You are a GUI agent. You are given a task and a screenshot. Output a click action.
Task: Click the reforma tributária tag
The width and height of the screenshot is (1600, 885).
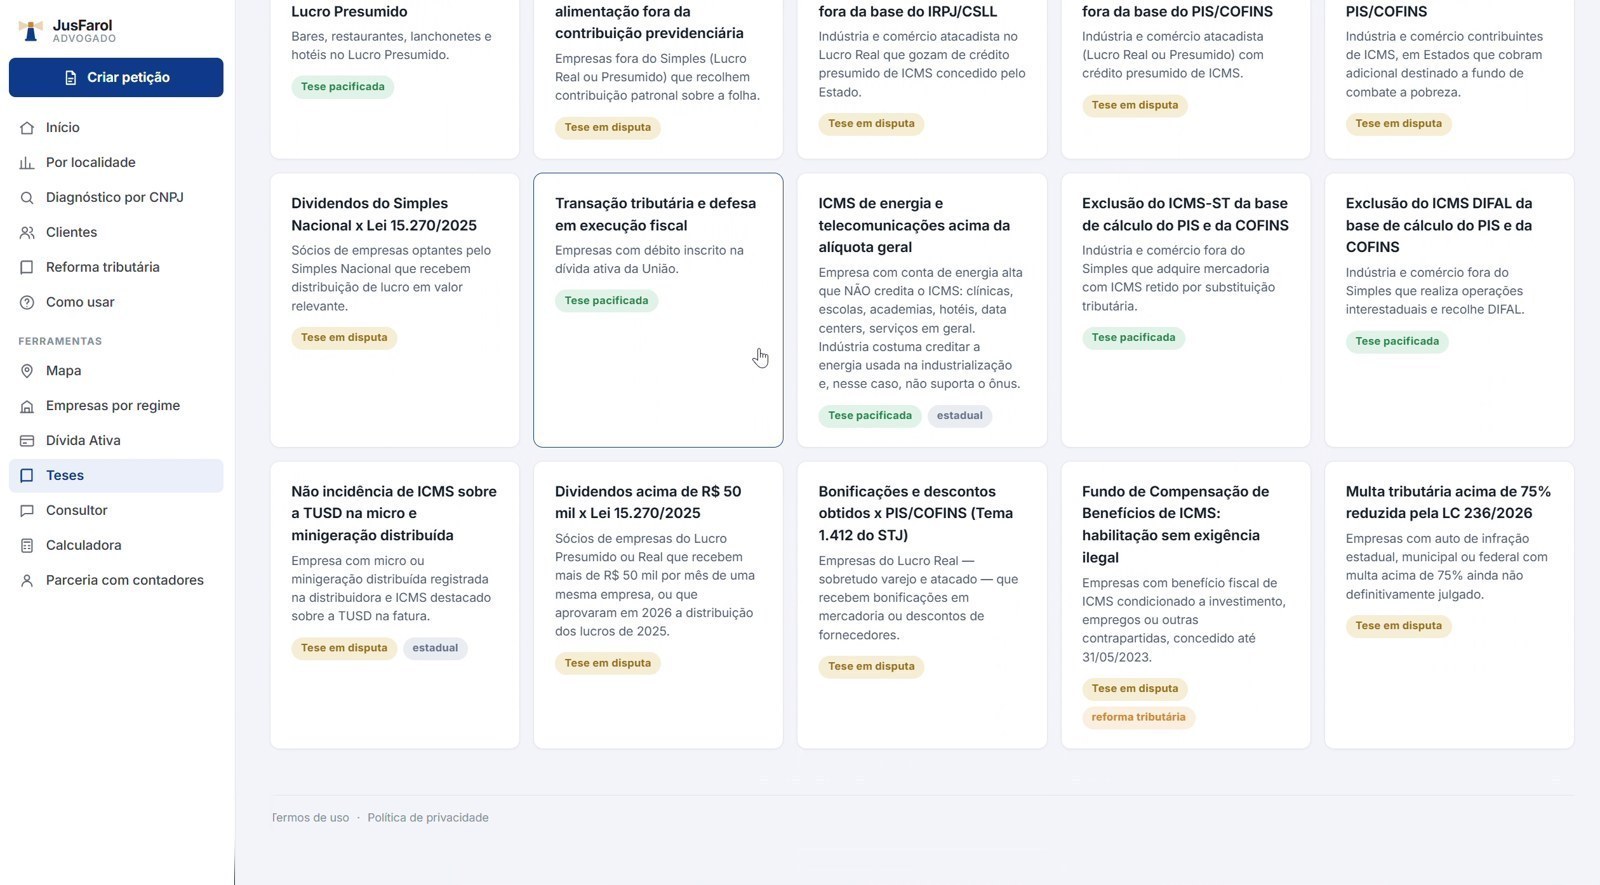tap(1138, 717)
